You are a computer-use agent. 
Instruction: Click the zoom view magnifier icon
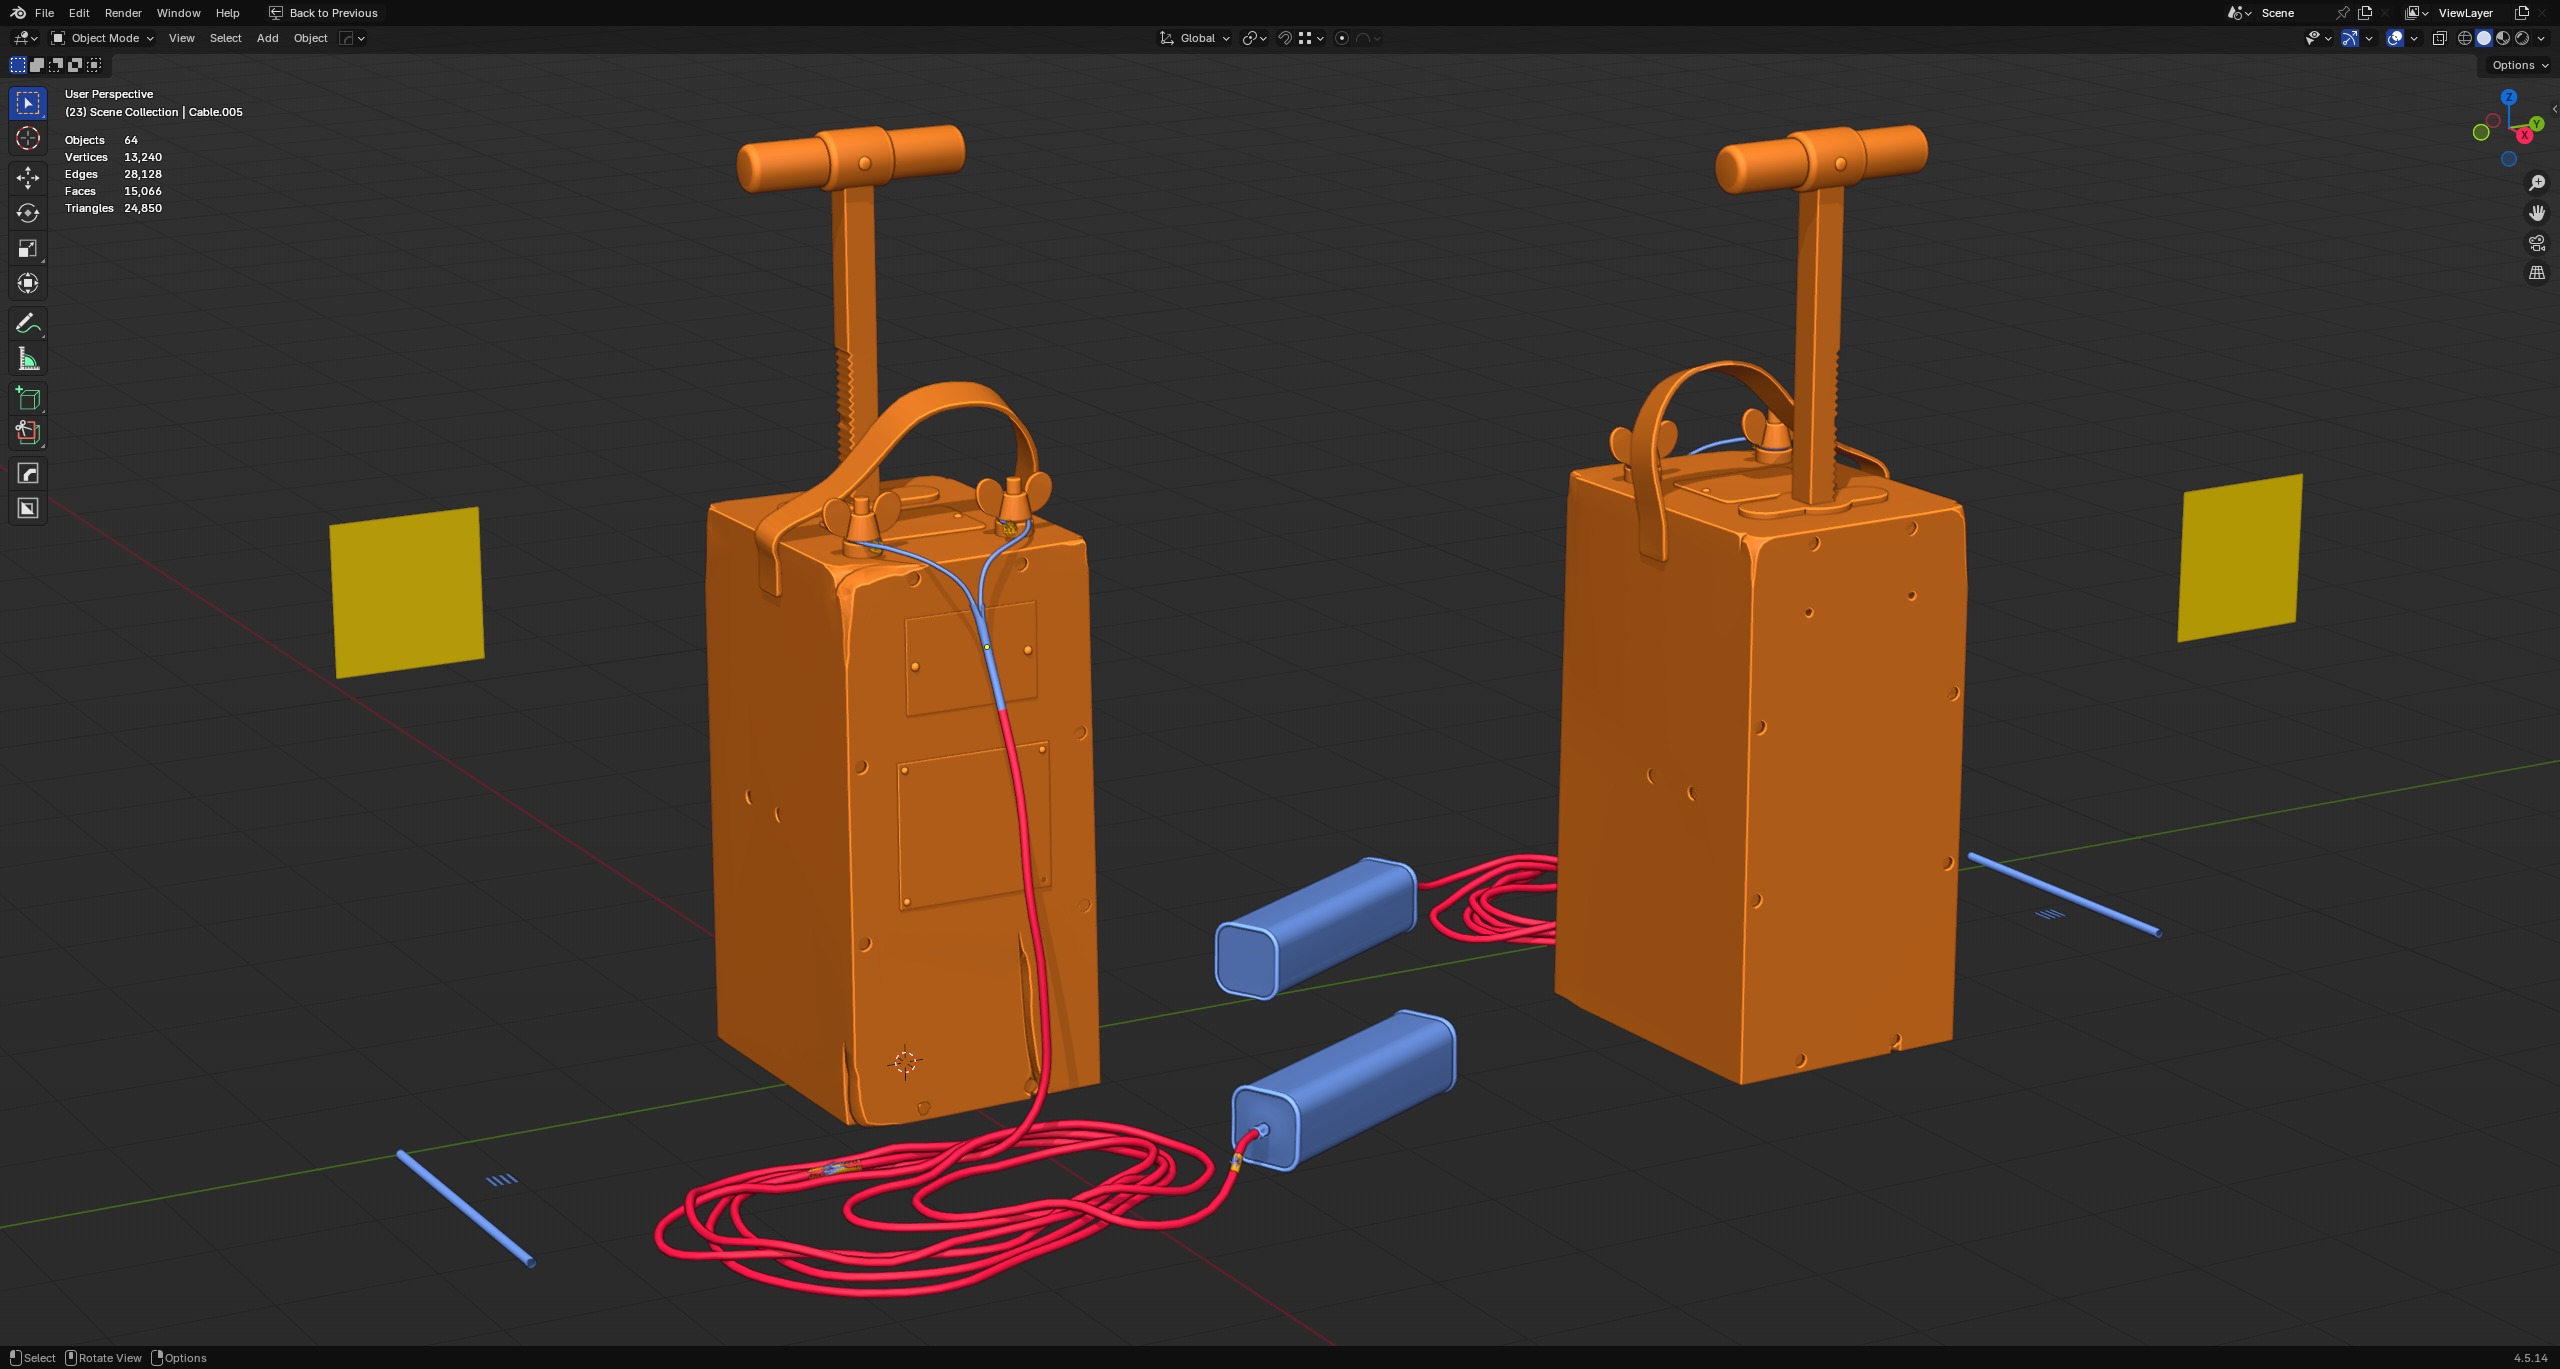(2537, 183)
